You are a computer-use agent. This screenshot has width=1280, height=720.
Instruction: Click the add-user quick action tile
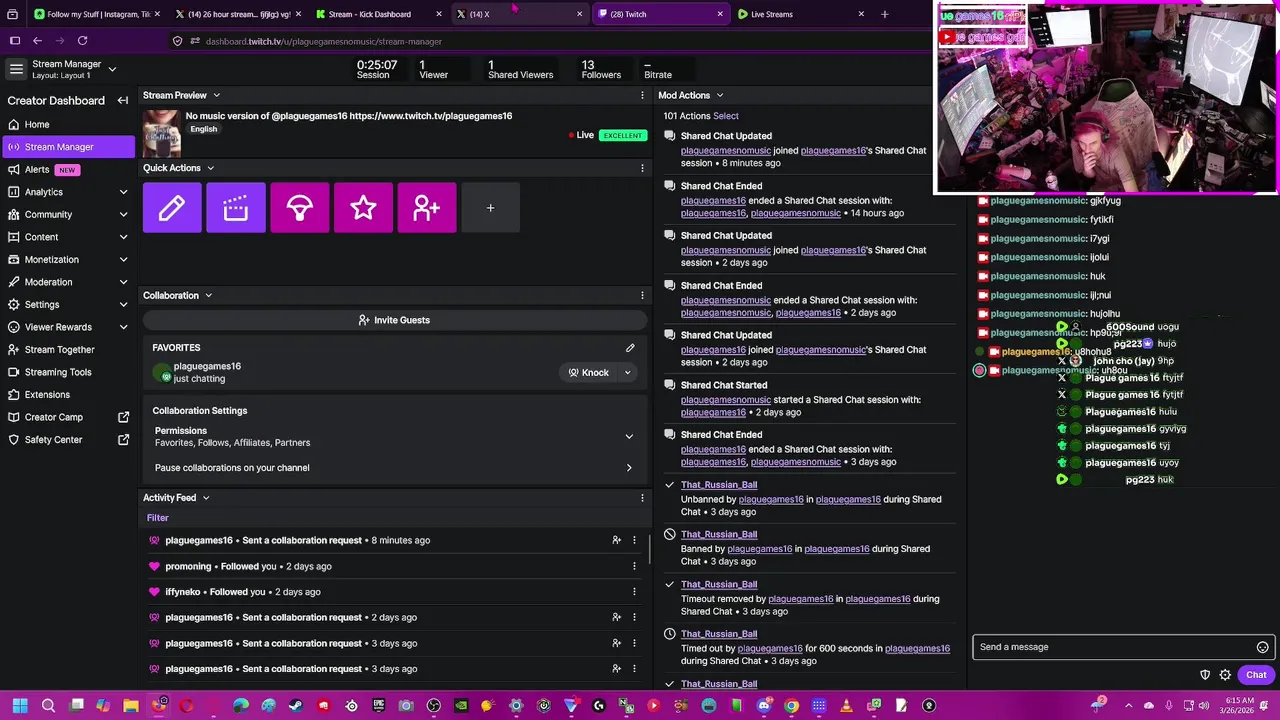427,208
